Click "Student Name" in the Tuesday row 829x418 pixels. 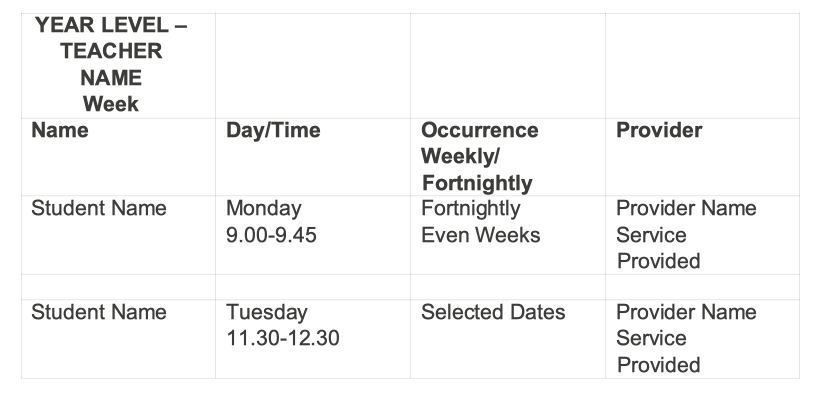click(x=99, y=312)
